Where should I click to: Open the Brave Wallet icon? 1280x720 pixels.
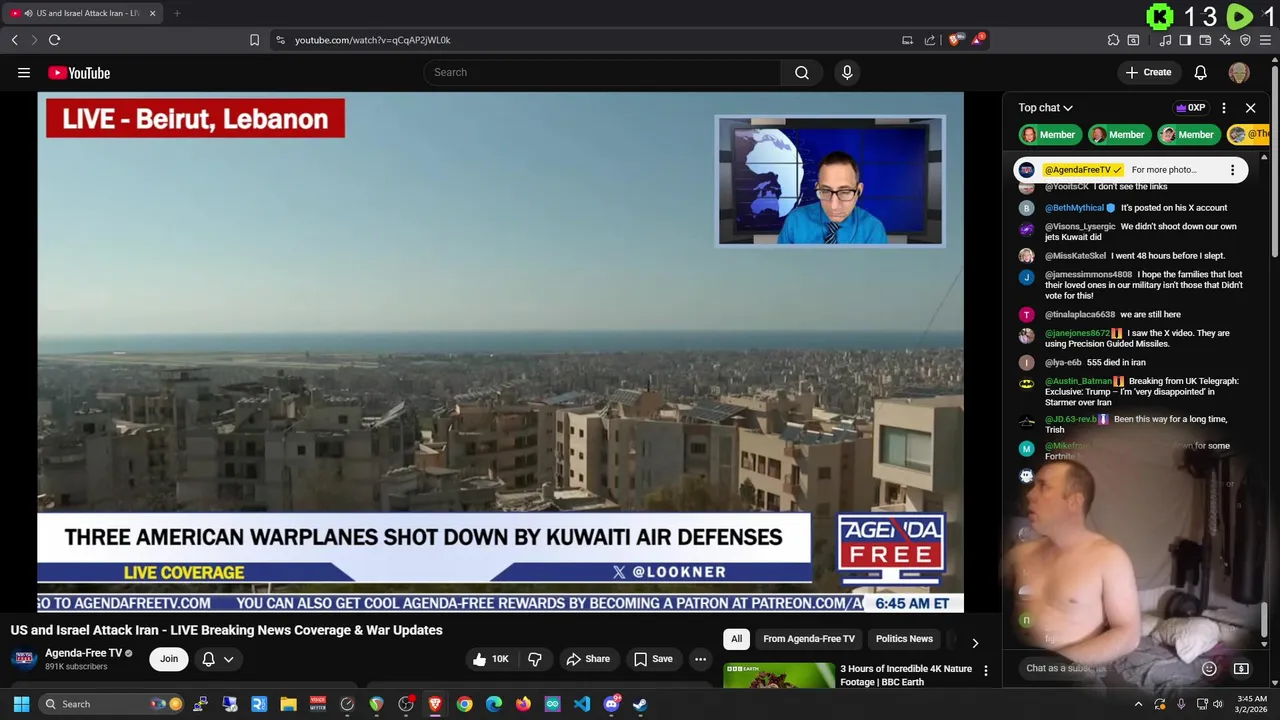1205,40
